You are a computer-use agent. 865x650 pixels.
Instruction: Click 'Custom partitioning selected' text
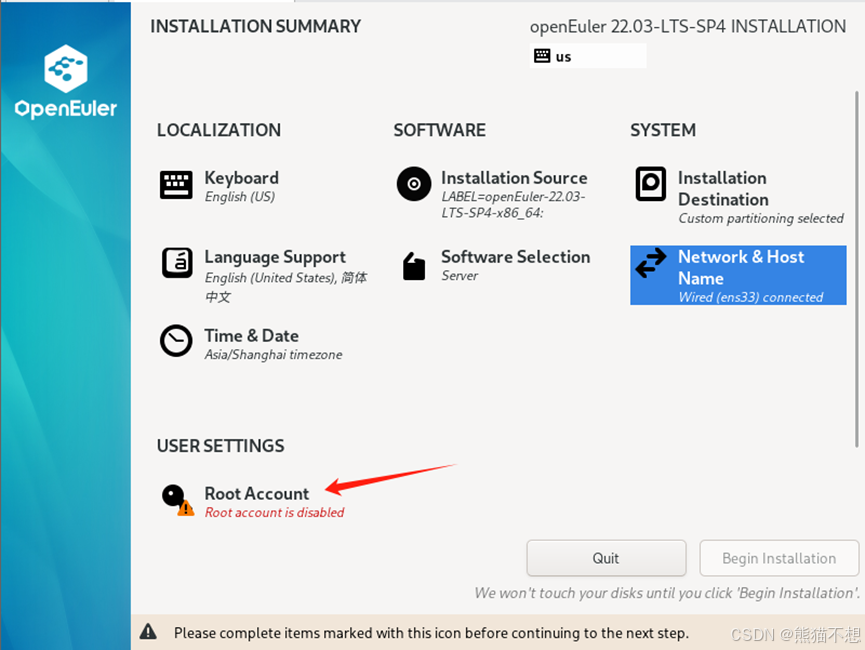tap(761, 219)
